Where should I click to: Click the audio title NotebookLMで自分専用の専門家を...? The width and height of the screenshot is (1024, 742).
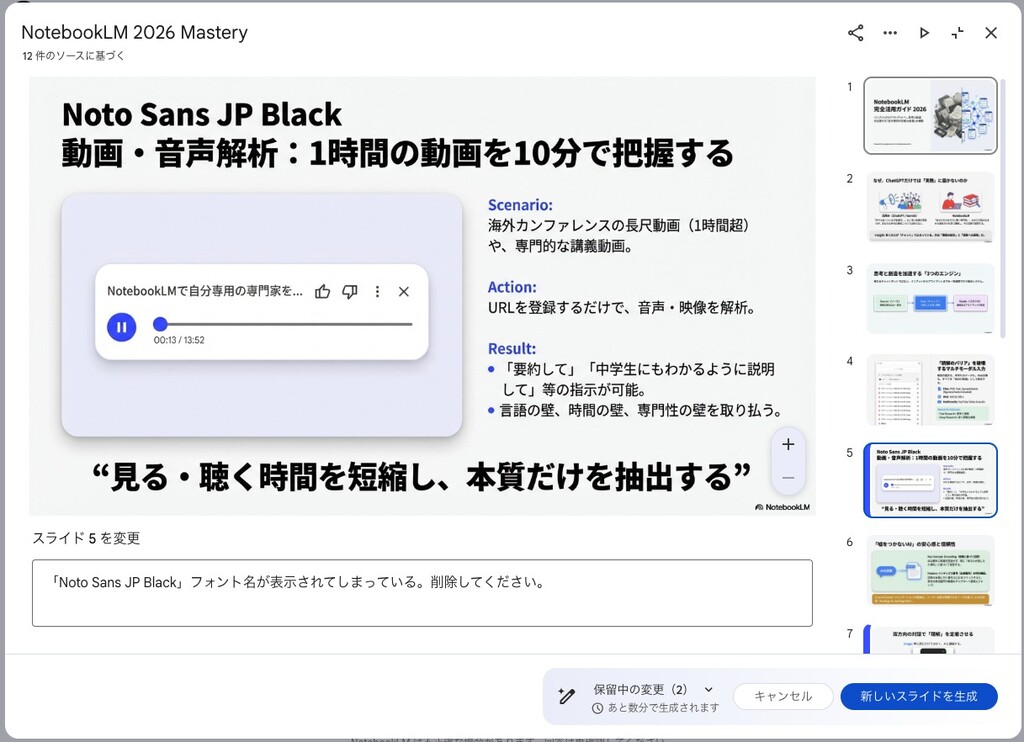pyautogui.click(x=204, y=291)
